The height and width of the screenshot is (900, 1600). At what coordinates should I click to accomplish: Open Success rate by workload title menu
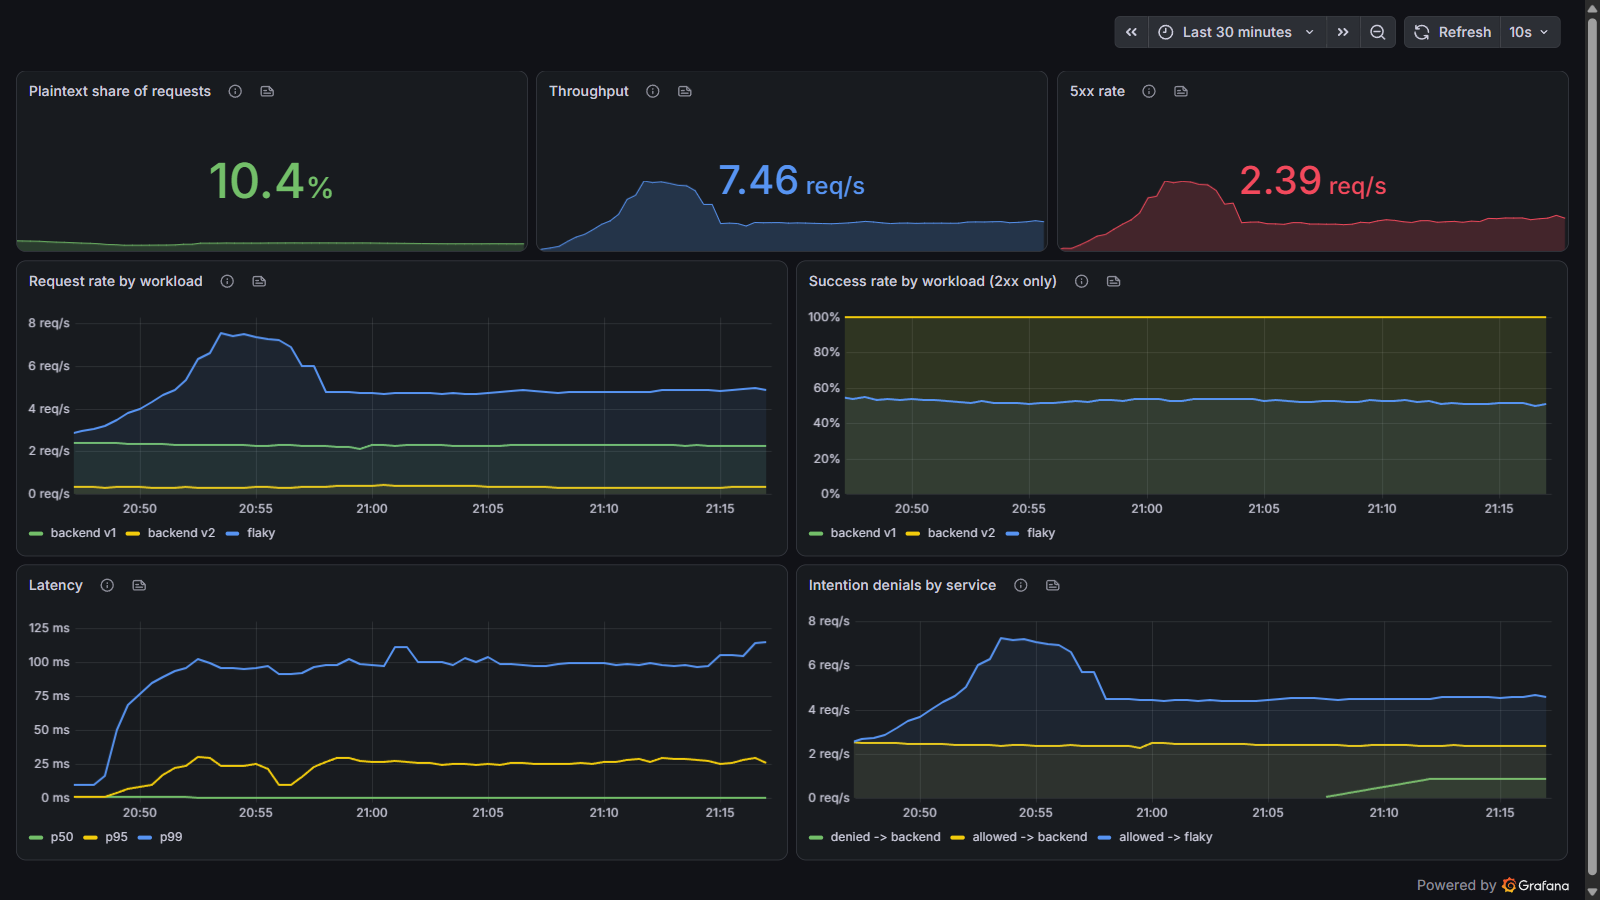coord(933,281)
